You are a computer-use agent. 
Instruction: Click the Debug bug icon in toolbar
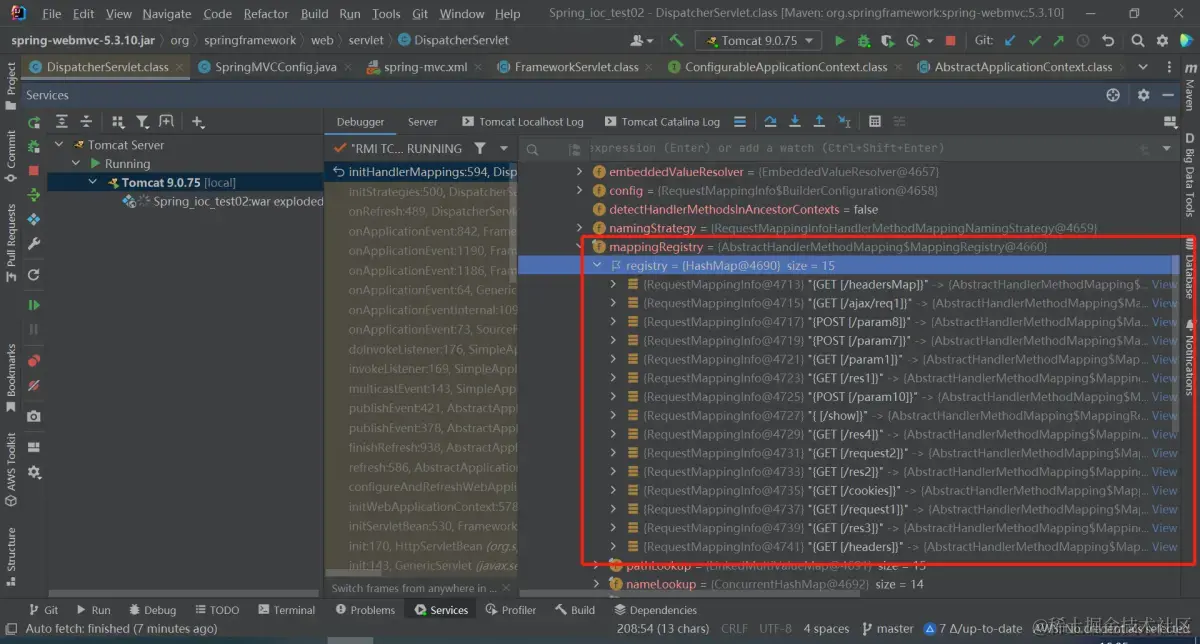click(x=863, y=41)
